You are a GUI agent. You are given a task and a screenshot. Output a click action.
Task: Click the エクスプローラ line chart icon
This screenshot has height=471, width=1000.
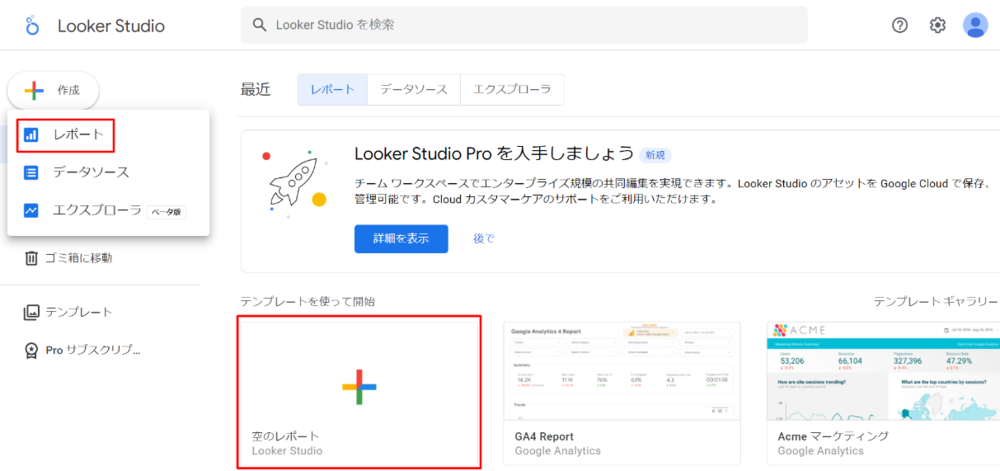pos(31,210)
